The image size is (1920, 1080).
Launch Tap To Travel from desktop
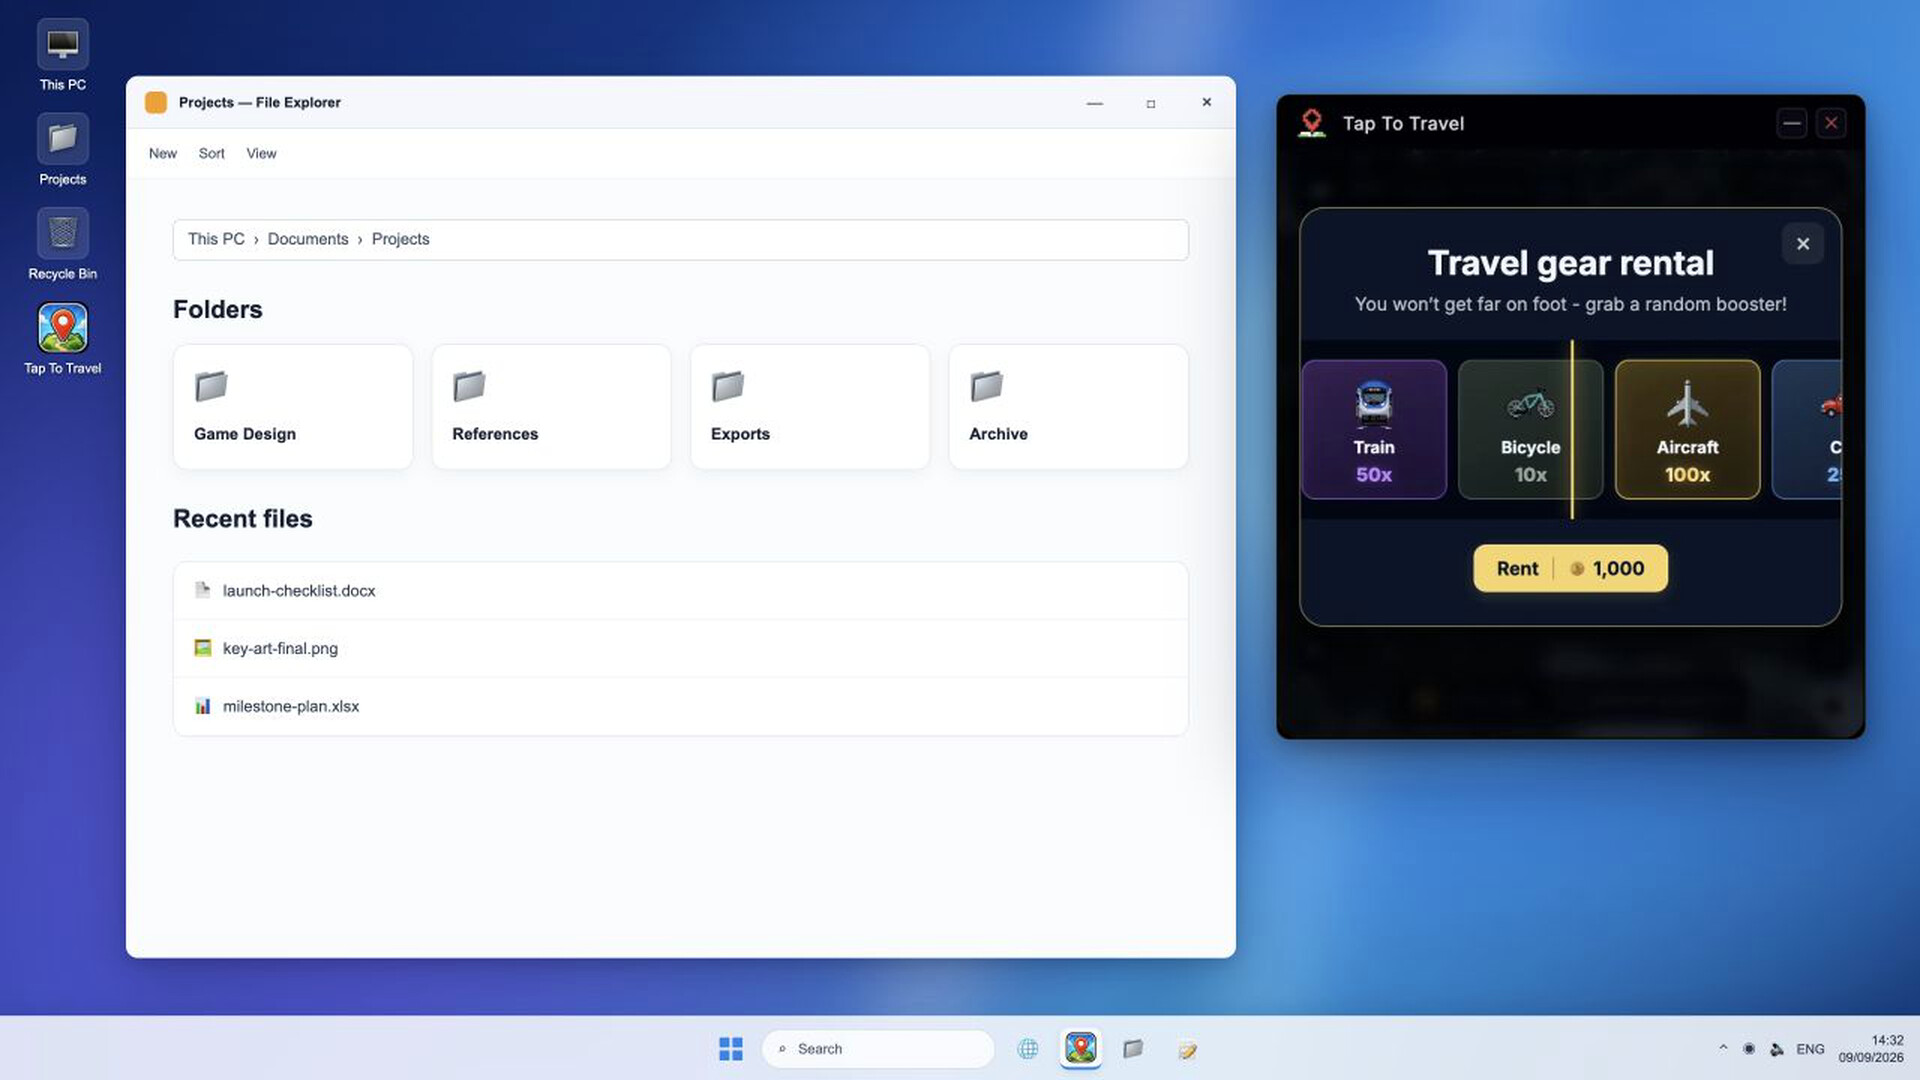coord(62,339)
